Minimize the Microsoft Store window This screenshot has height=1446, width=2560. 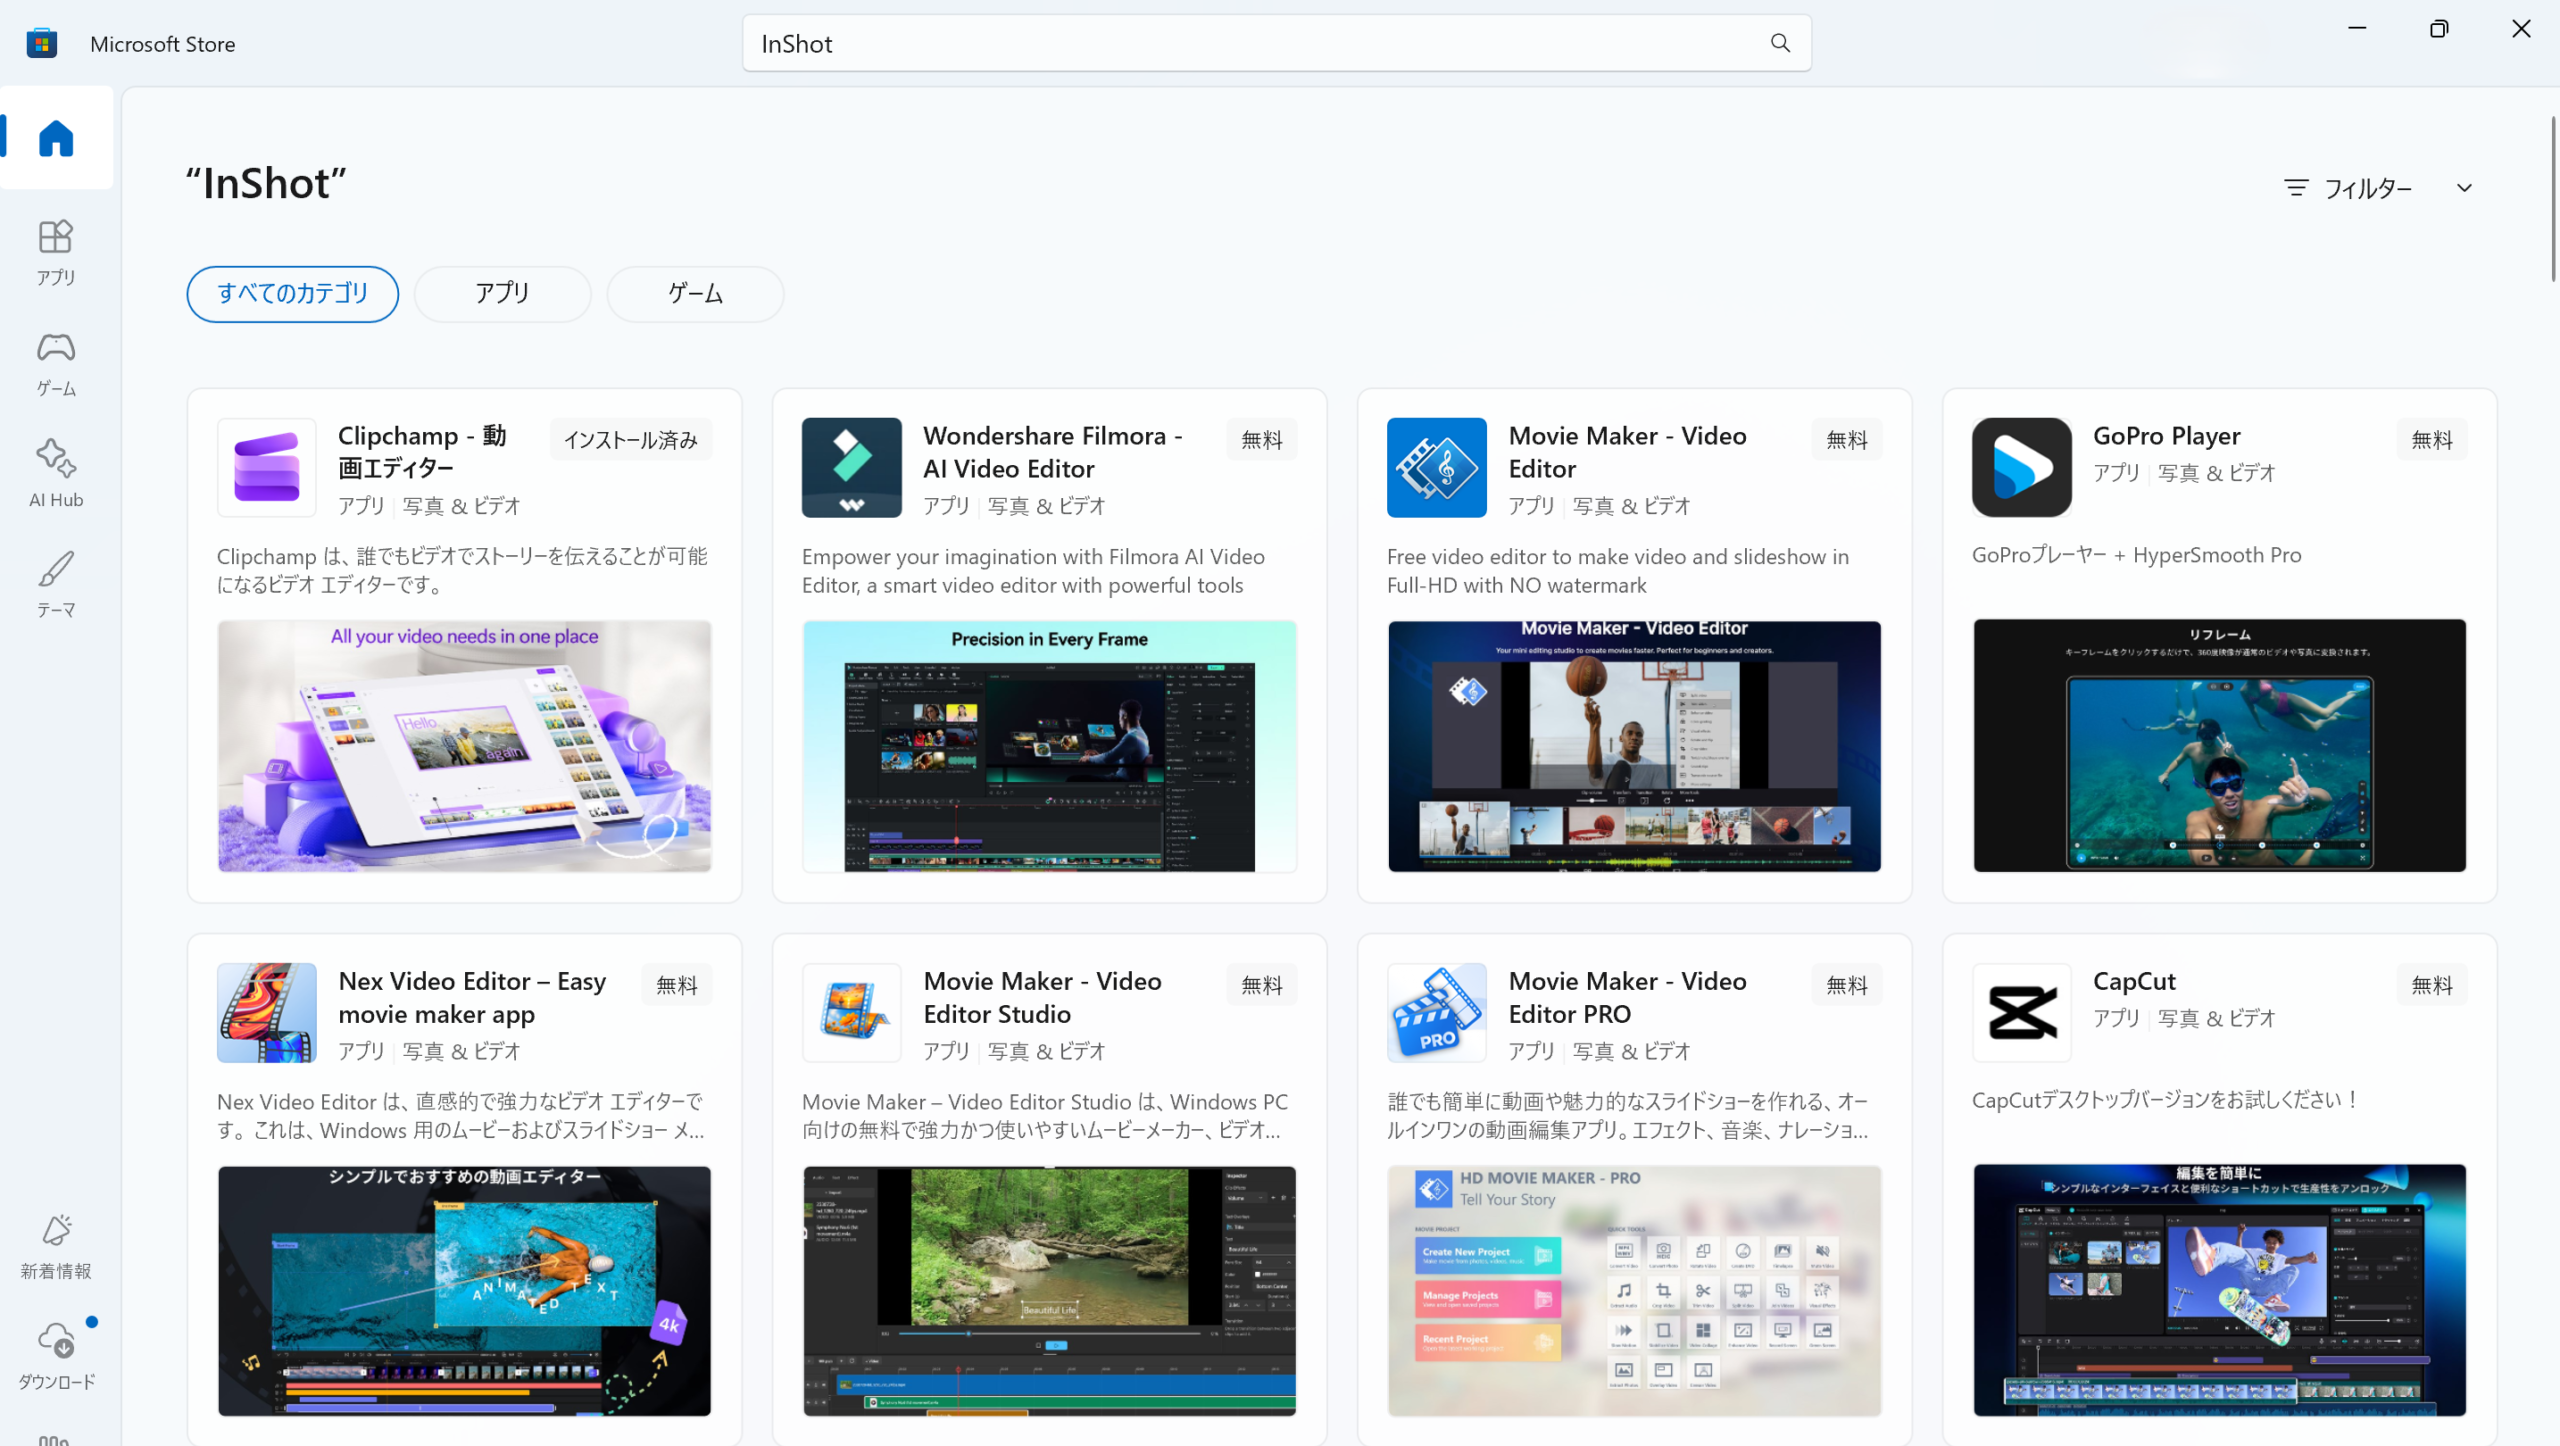(2357, 28)
